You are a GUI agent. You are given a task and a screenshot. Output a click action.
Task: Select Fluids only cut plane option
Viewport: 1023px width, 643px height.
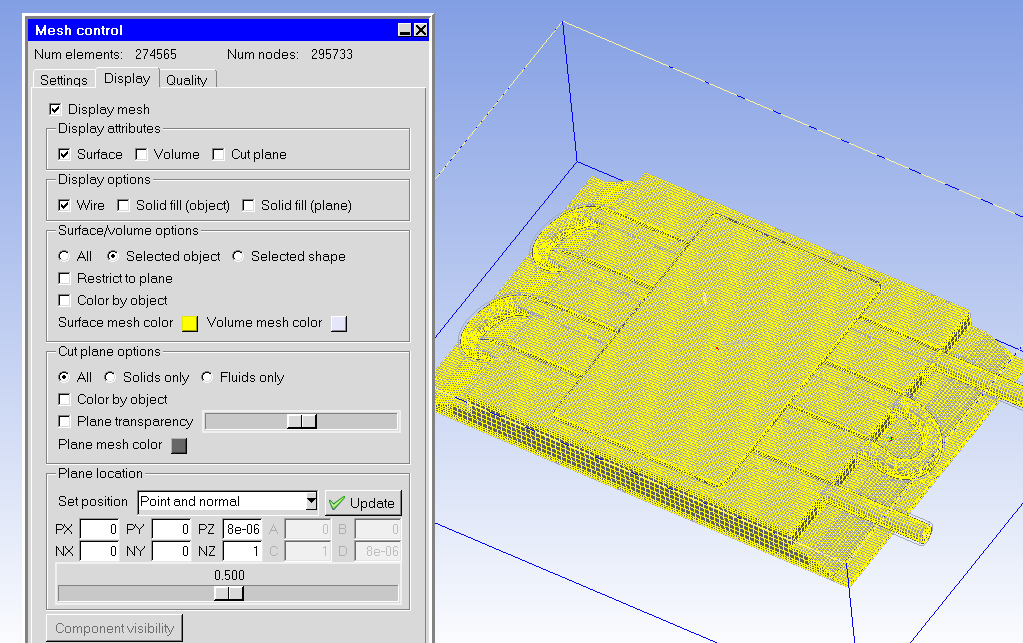tap(208, 377)
